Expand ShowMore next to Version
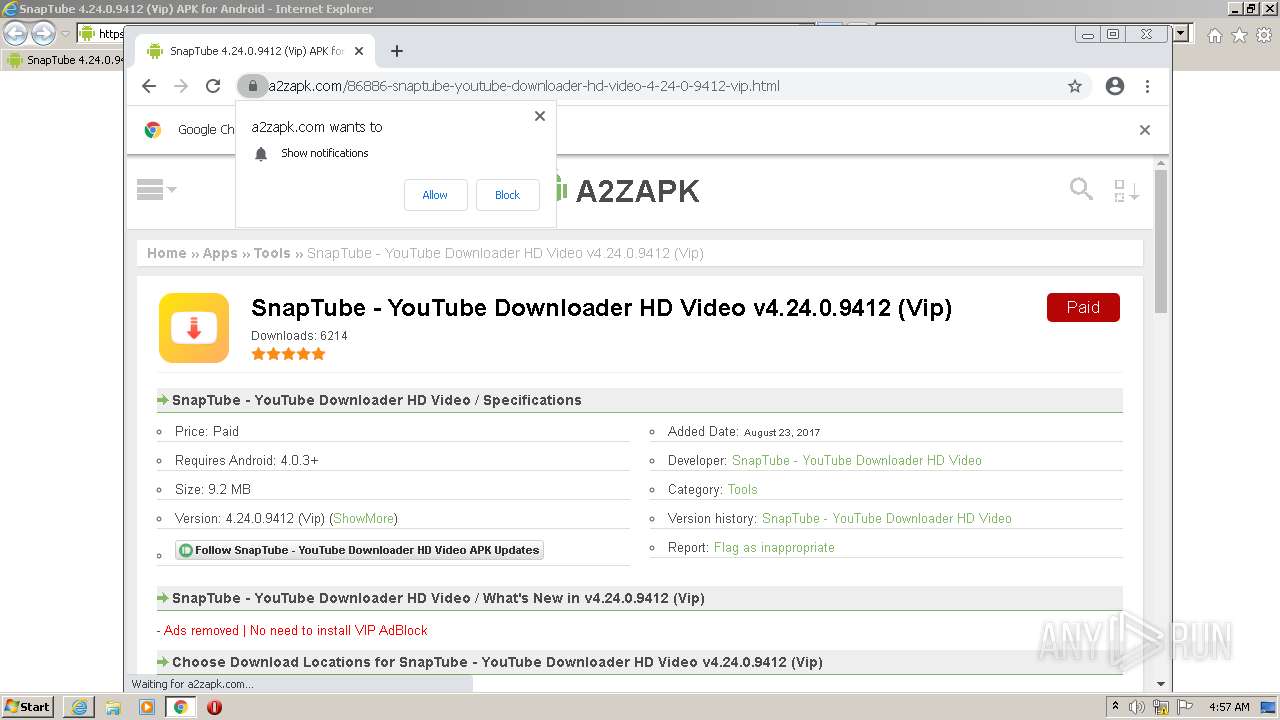1280x720 pixels. point(364,518)
